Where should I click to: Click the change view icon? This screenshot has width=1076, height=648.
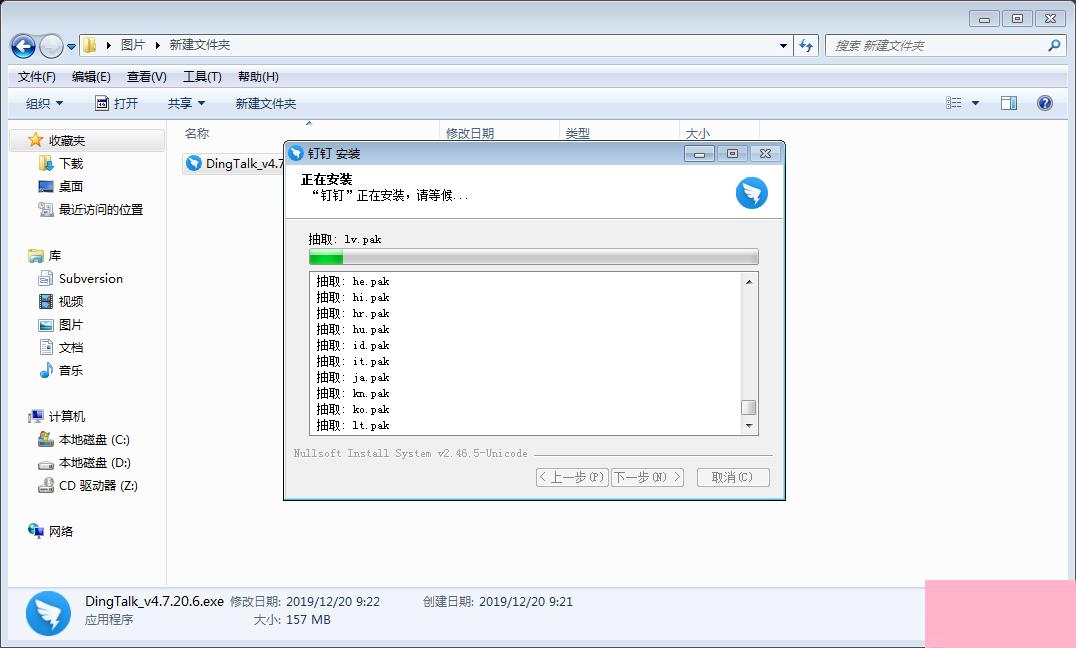point(953,103)
